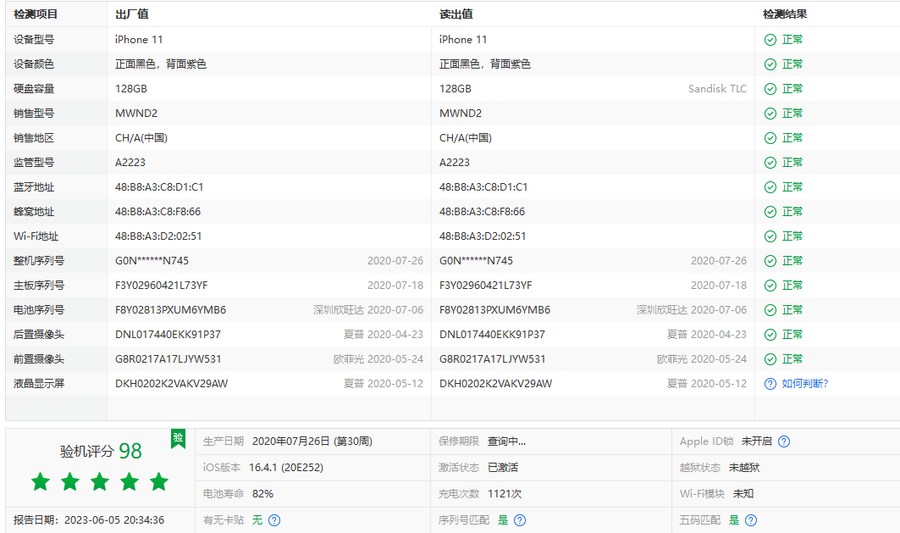Click the green check icon in 硬盘容量 row
The width and height of the screenshot is (900, 533).
click(x=770, y=89)
